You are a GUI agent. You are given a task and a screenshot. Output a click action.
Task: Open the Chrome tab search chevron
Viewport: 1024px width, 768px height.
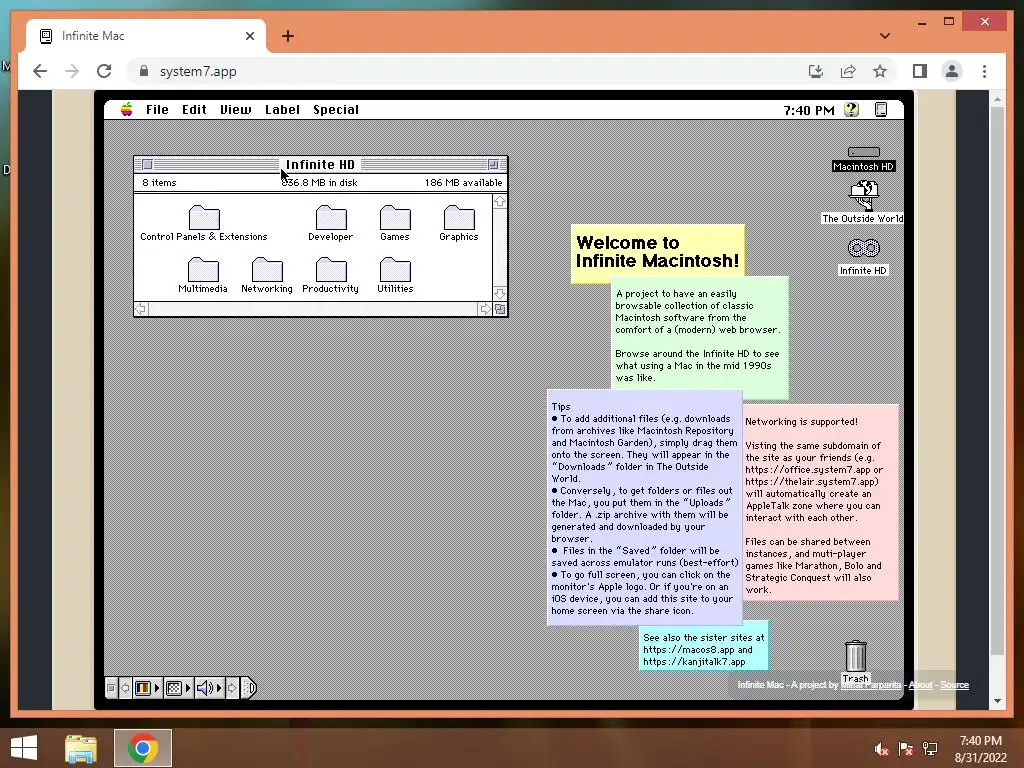point(885,36)
